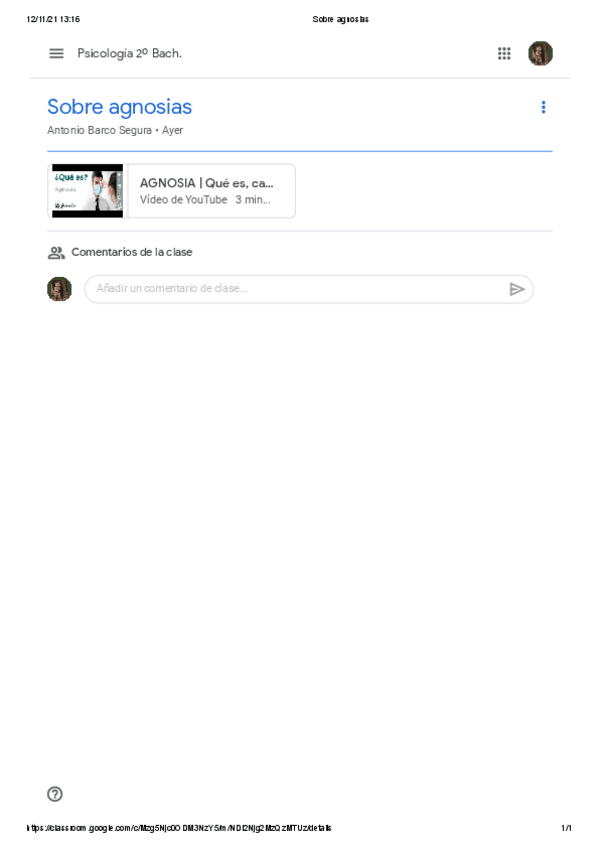
Task: Open the help question mark icon
Action: [55, 793]
